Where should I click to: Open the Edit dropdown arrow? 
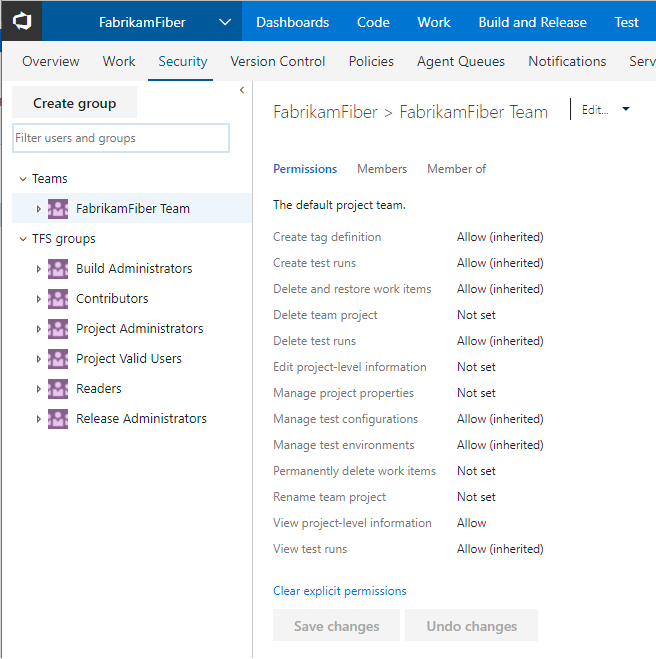(626, 109)
